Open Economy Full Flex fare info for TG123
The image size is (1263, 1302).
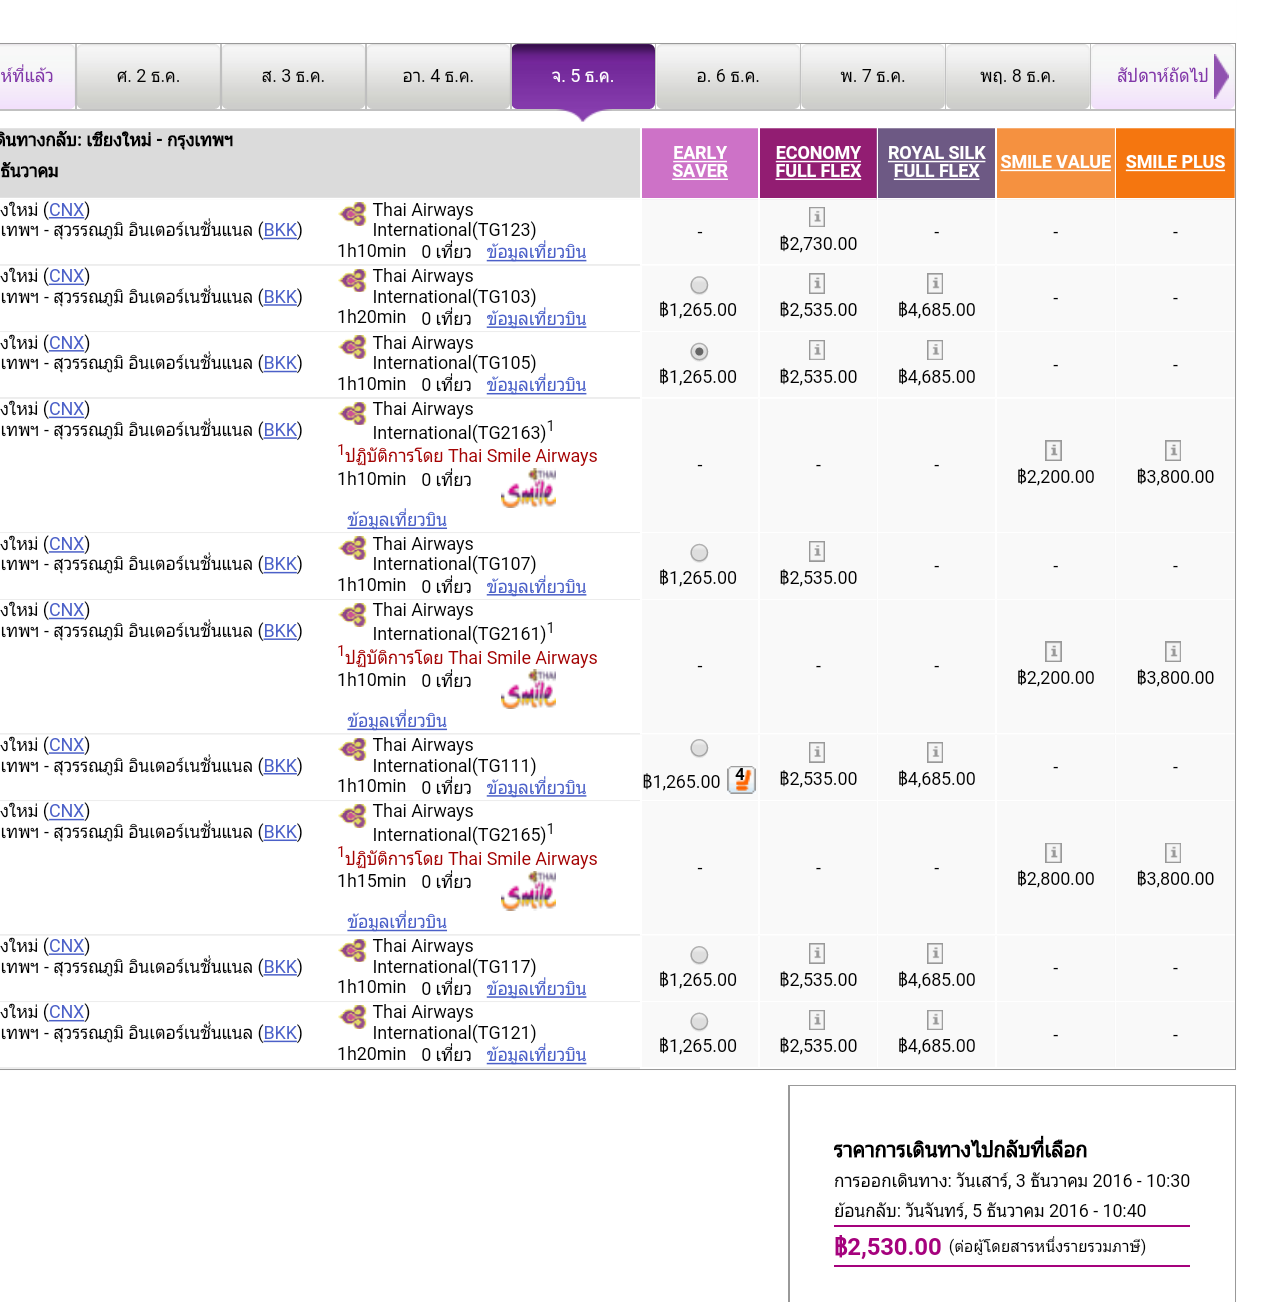tap(817, 217)
